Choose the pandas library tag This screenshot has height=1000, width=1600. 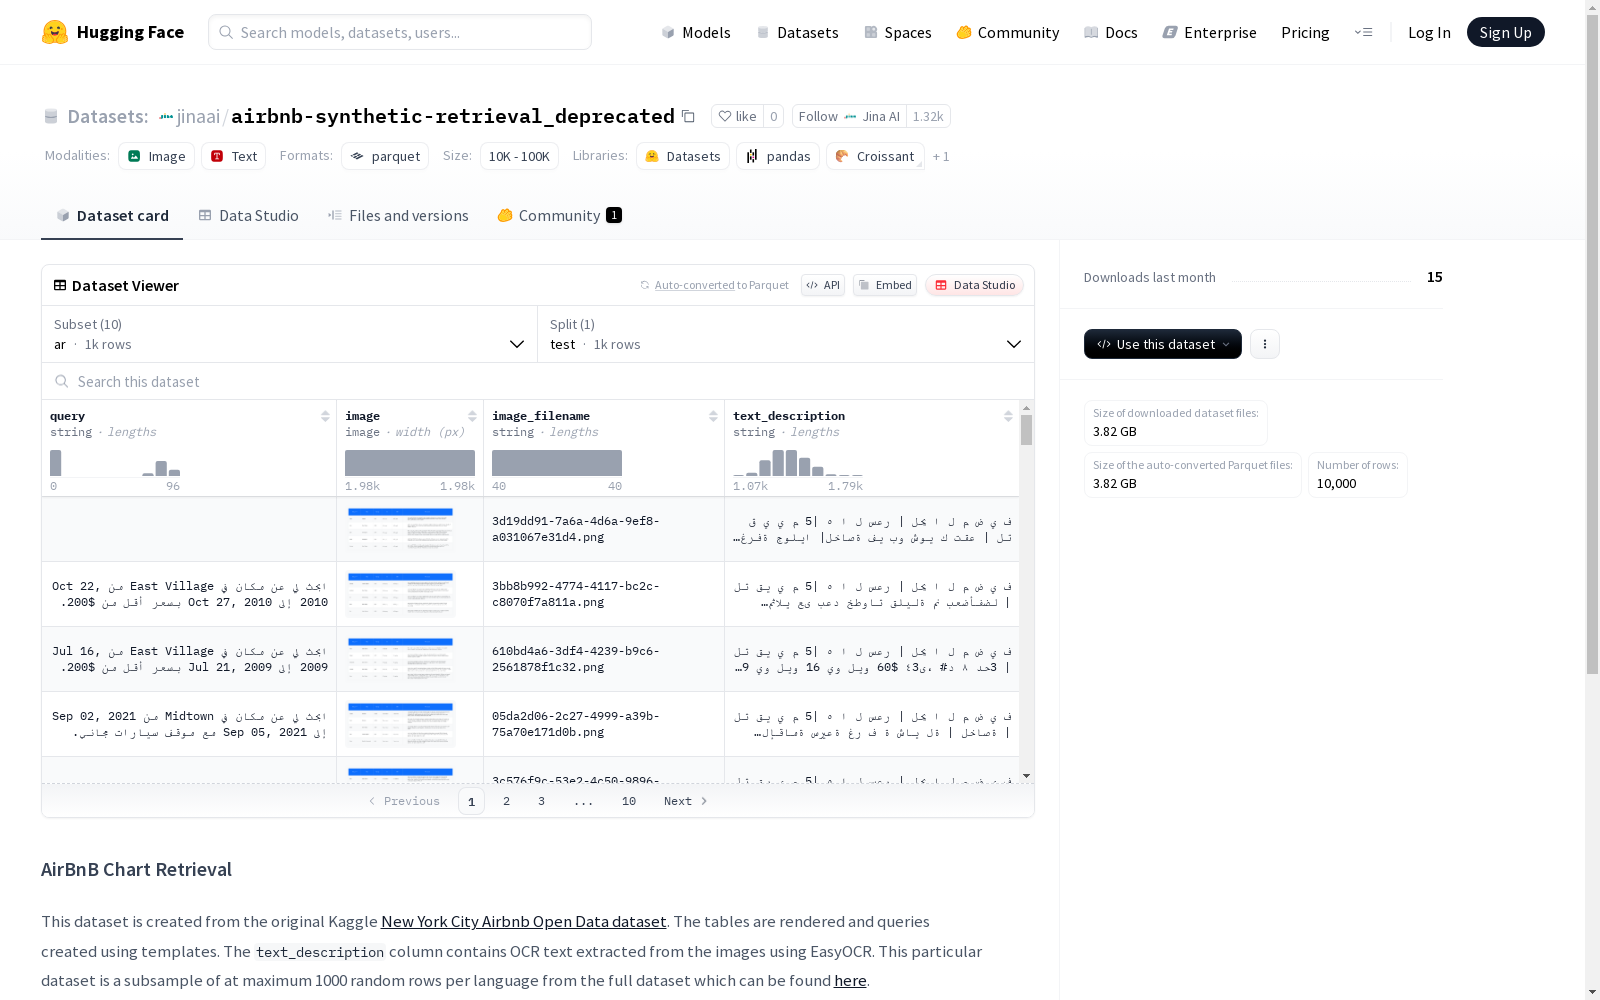[x=778, y=156]
